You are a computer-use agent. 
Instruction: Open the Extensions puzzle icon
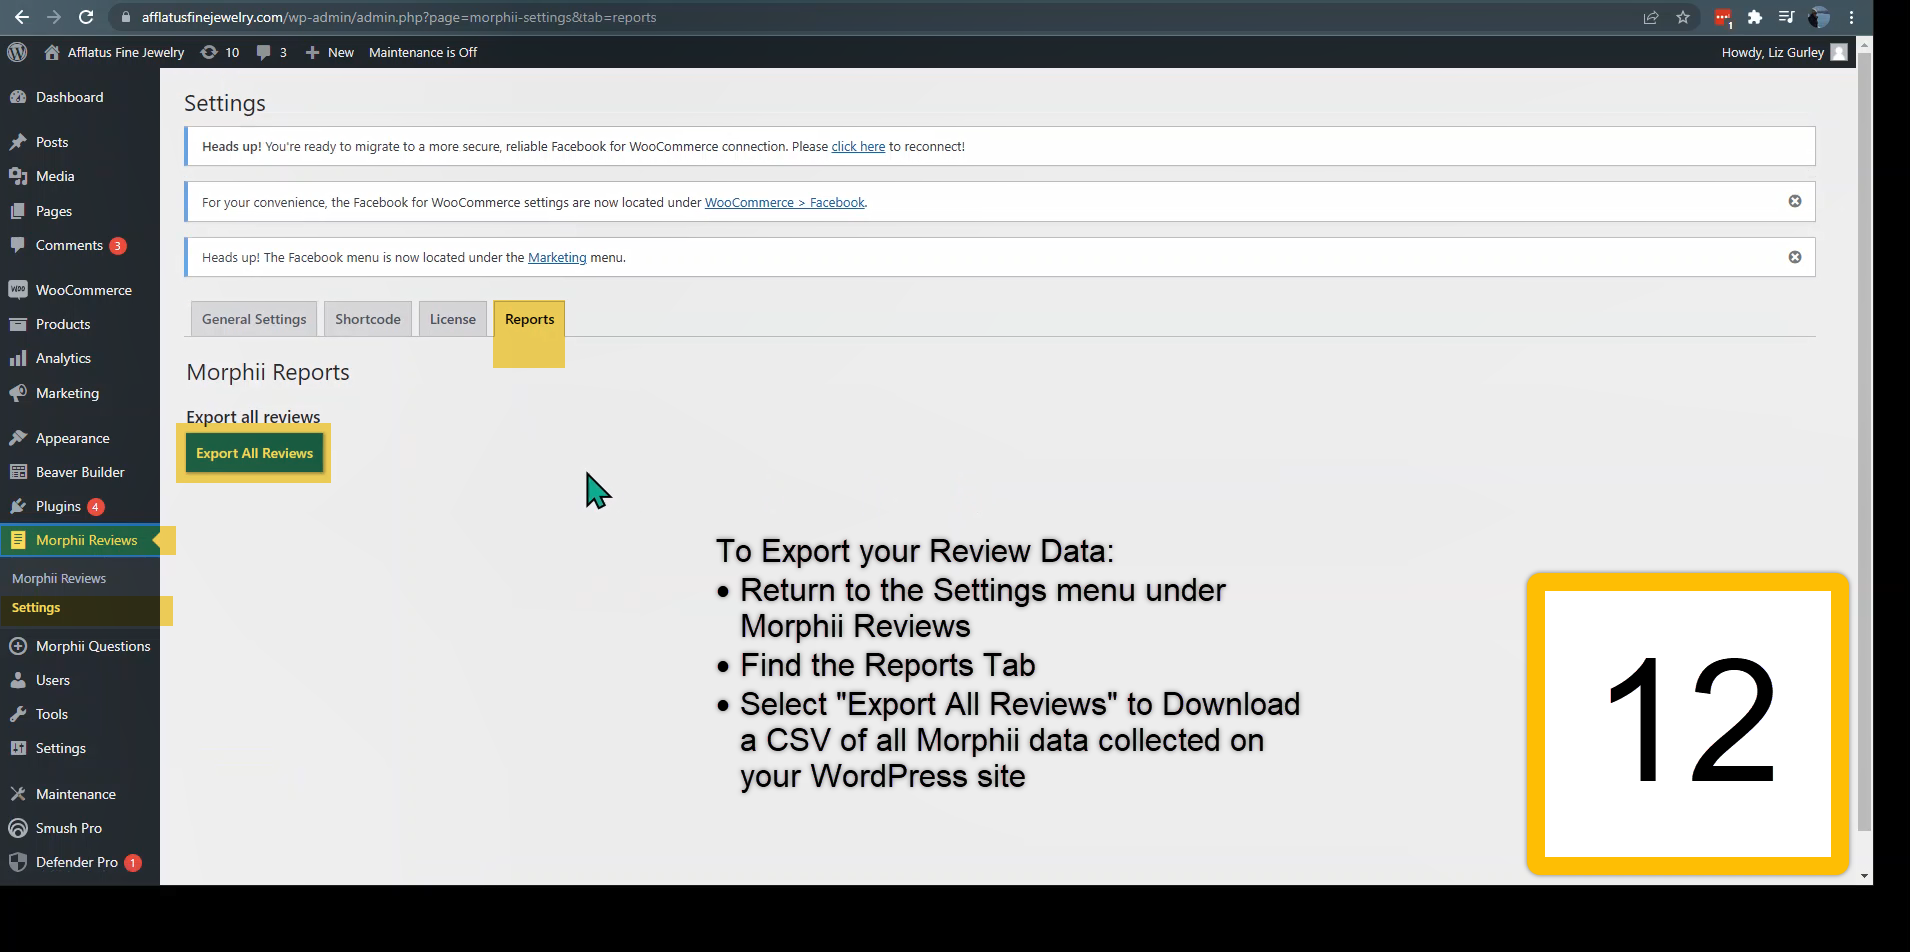[x=1755, y=17]
